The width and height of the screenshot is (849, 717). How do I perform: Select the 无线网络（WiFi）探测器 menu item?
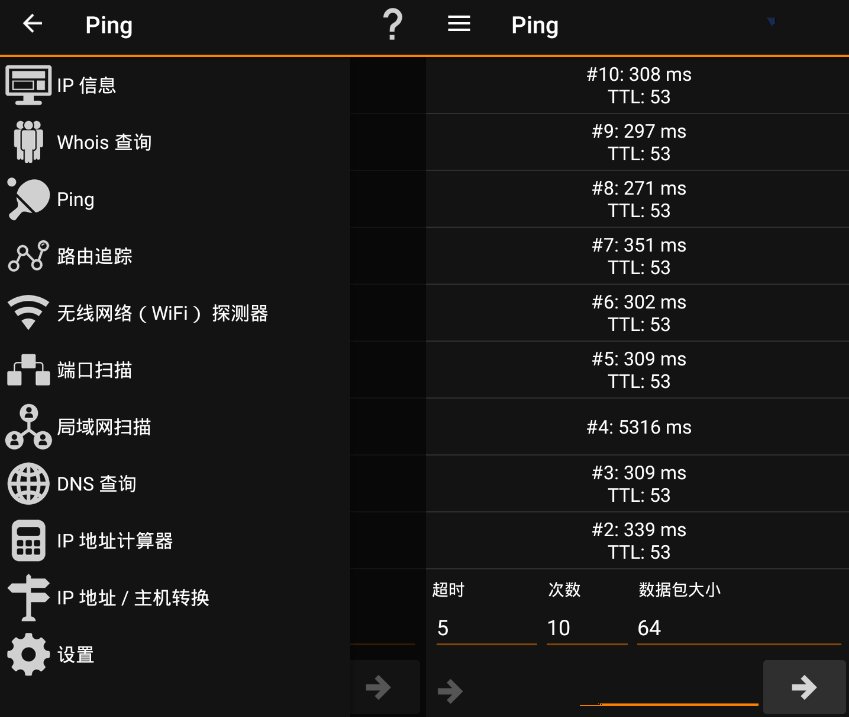tap(162, 313)
